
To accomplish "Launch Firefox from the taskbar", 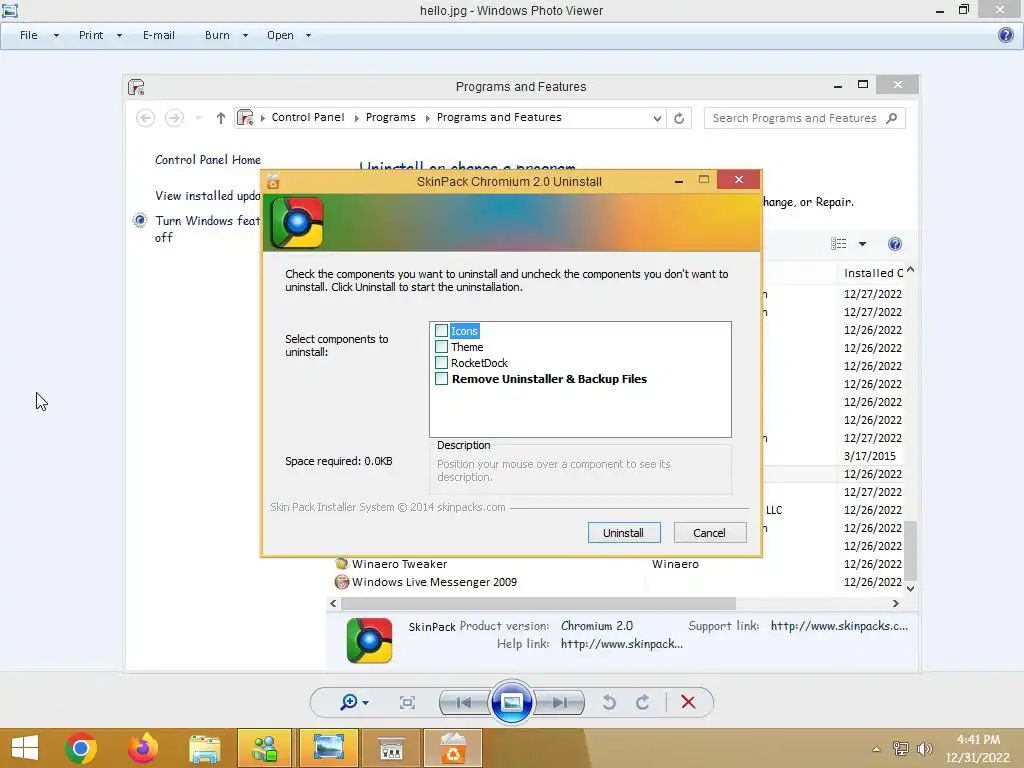I will click(142, 748).
